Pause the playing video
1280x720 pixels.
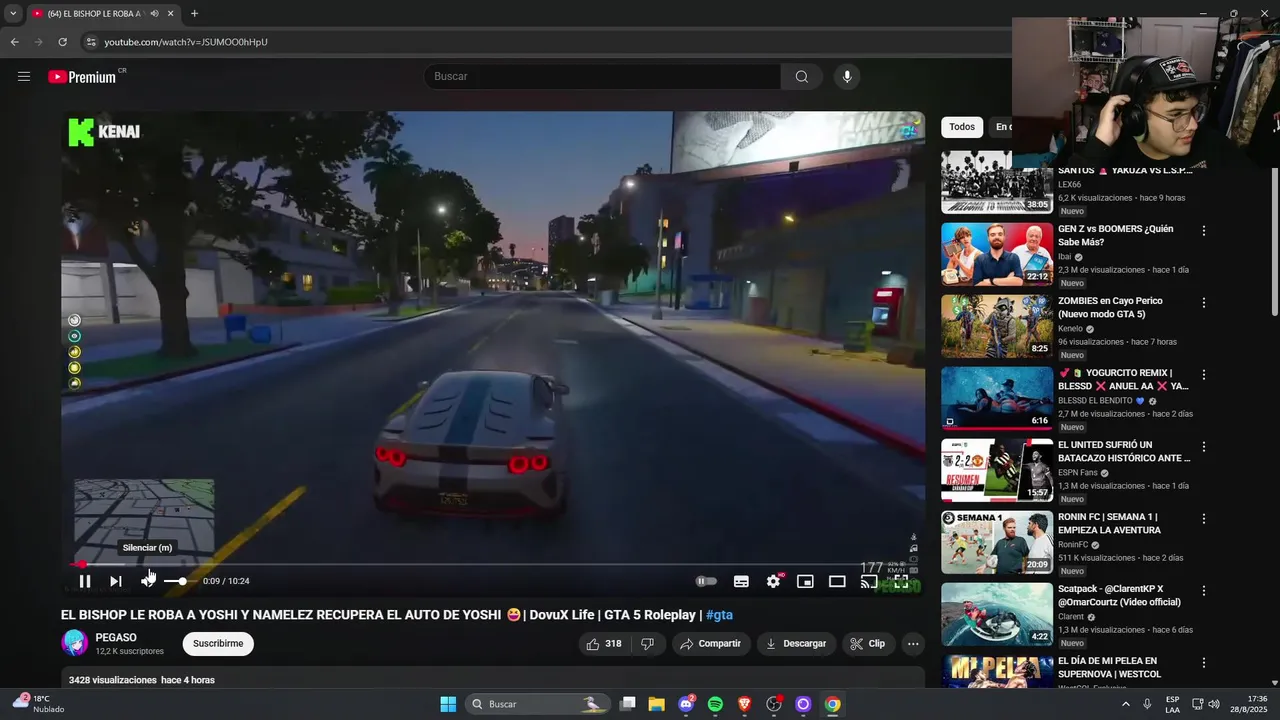point(85,581)
